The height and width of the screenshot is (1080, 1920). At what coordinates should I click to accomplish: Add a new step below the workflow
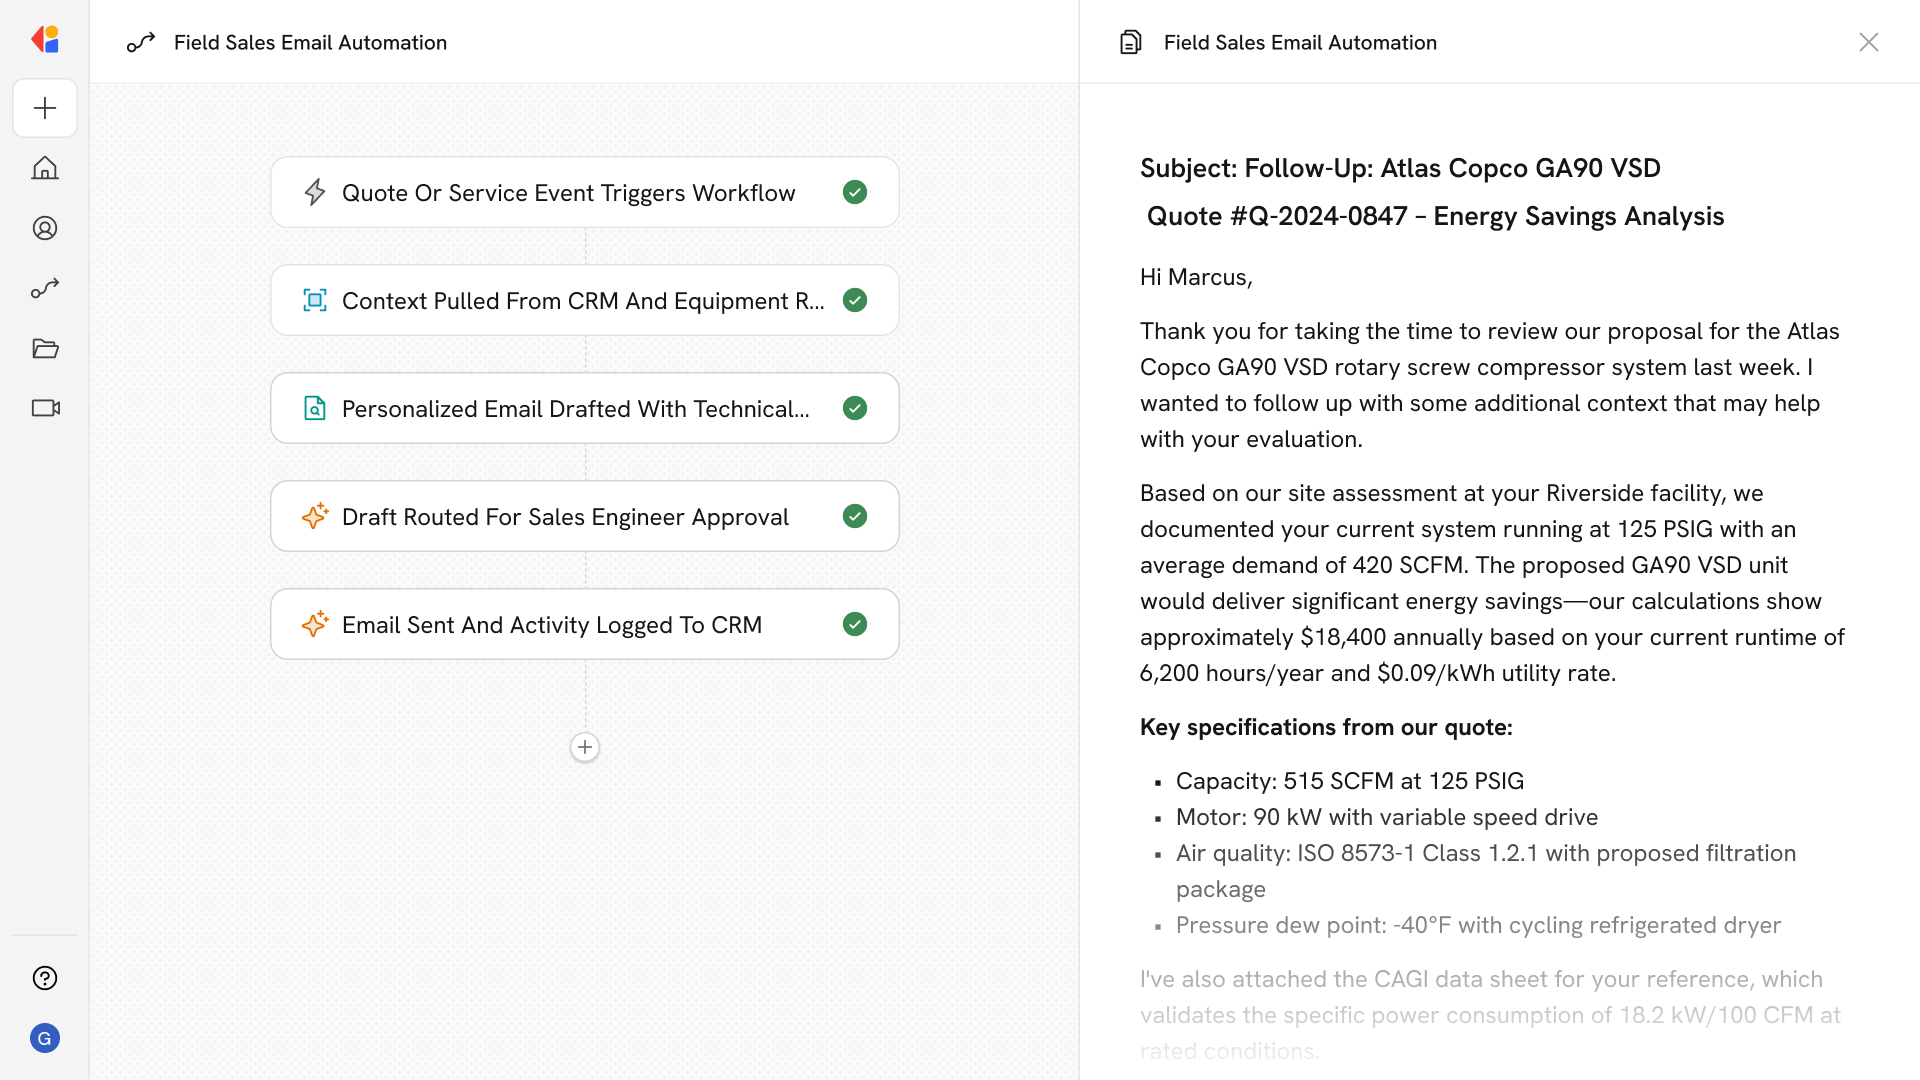click(x=585, y=747)
